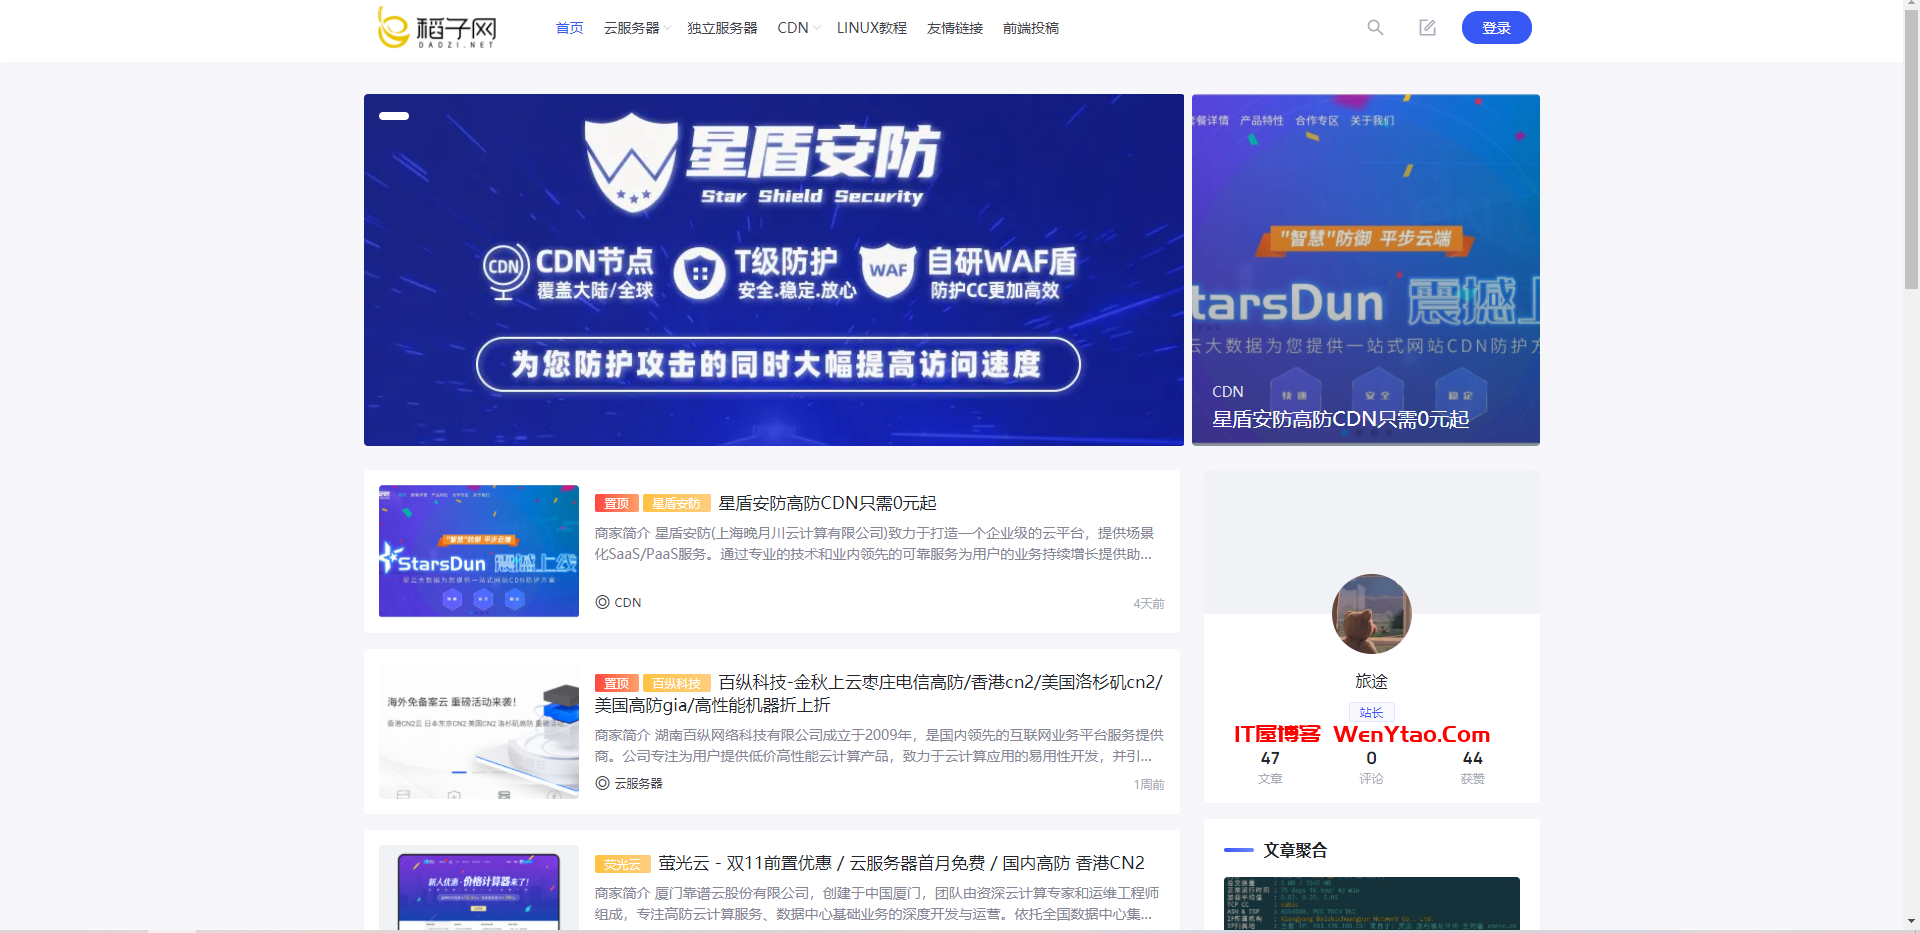Open the 独立服务器 menu item
Screen dimensions: 1920x933
point(722,28)
